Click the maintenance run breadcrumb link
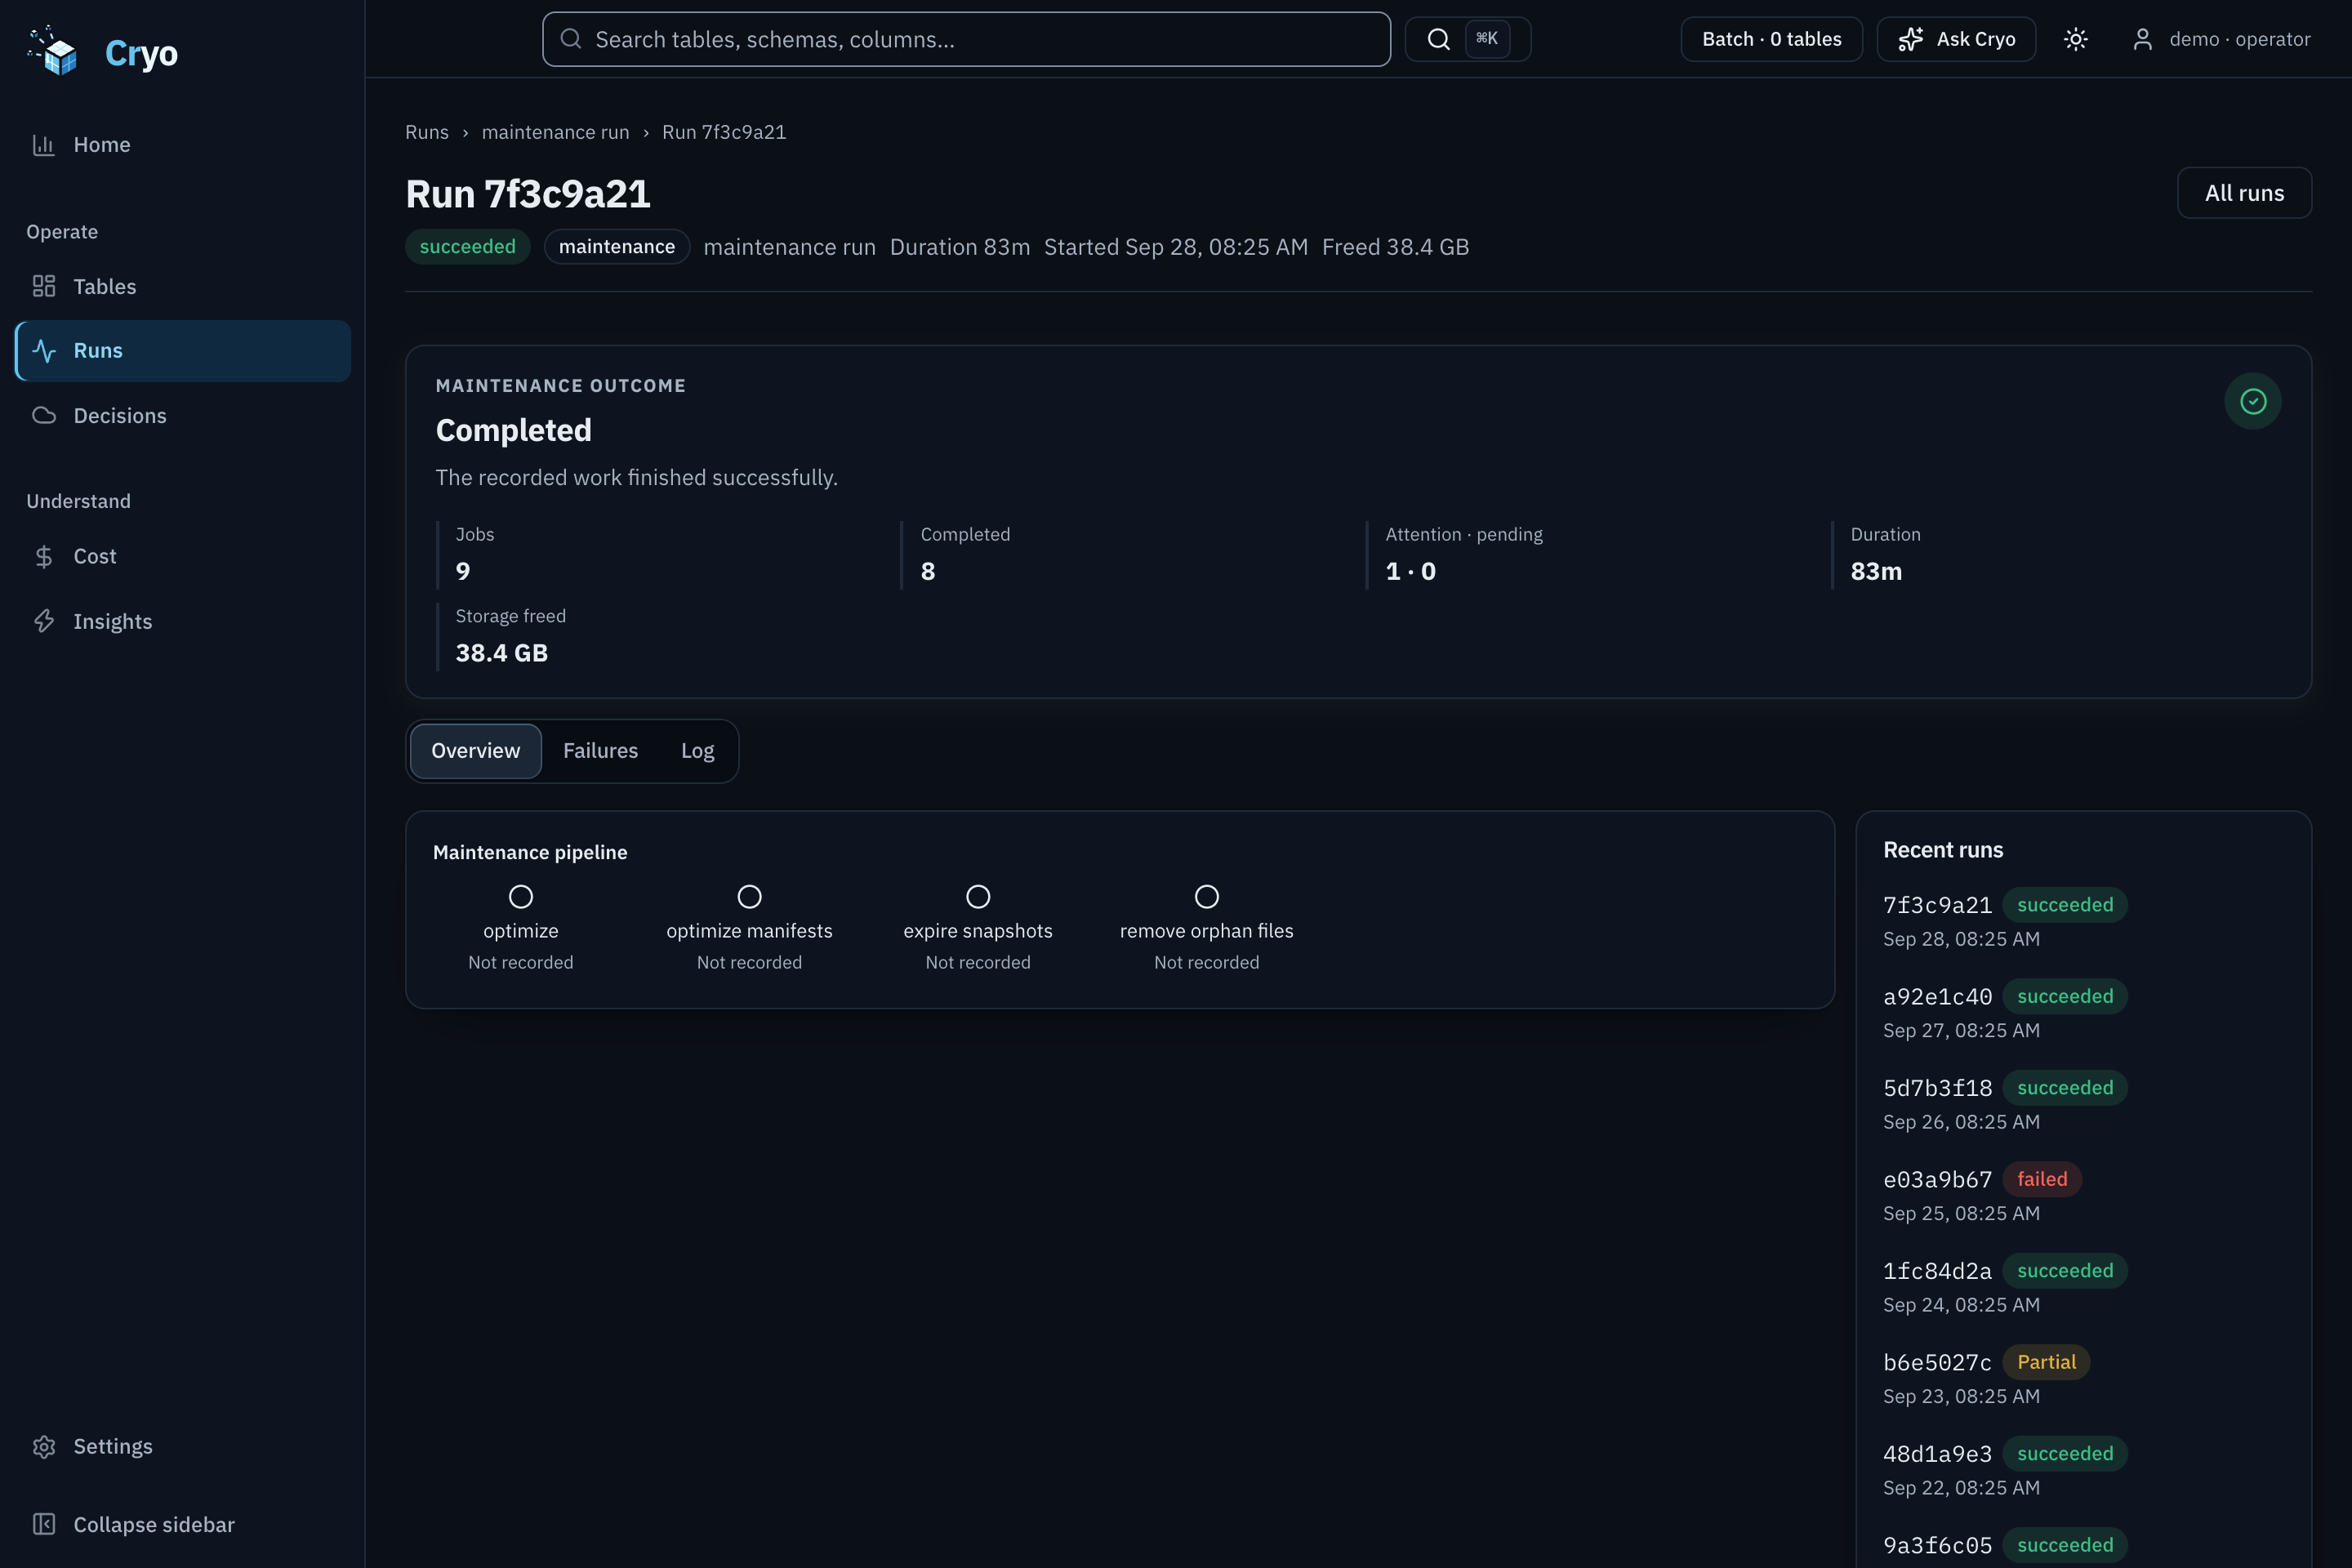 [555, 132]
